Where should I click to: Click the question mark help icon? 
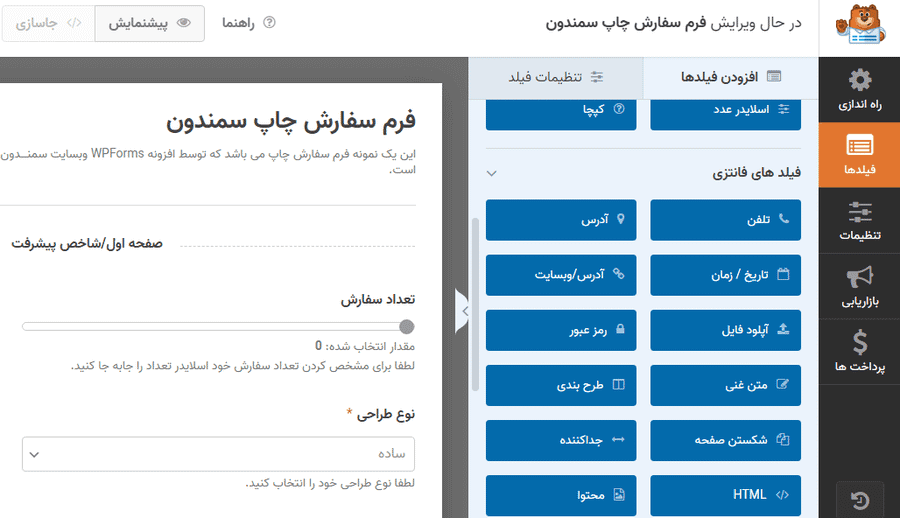[269, 22]
